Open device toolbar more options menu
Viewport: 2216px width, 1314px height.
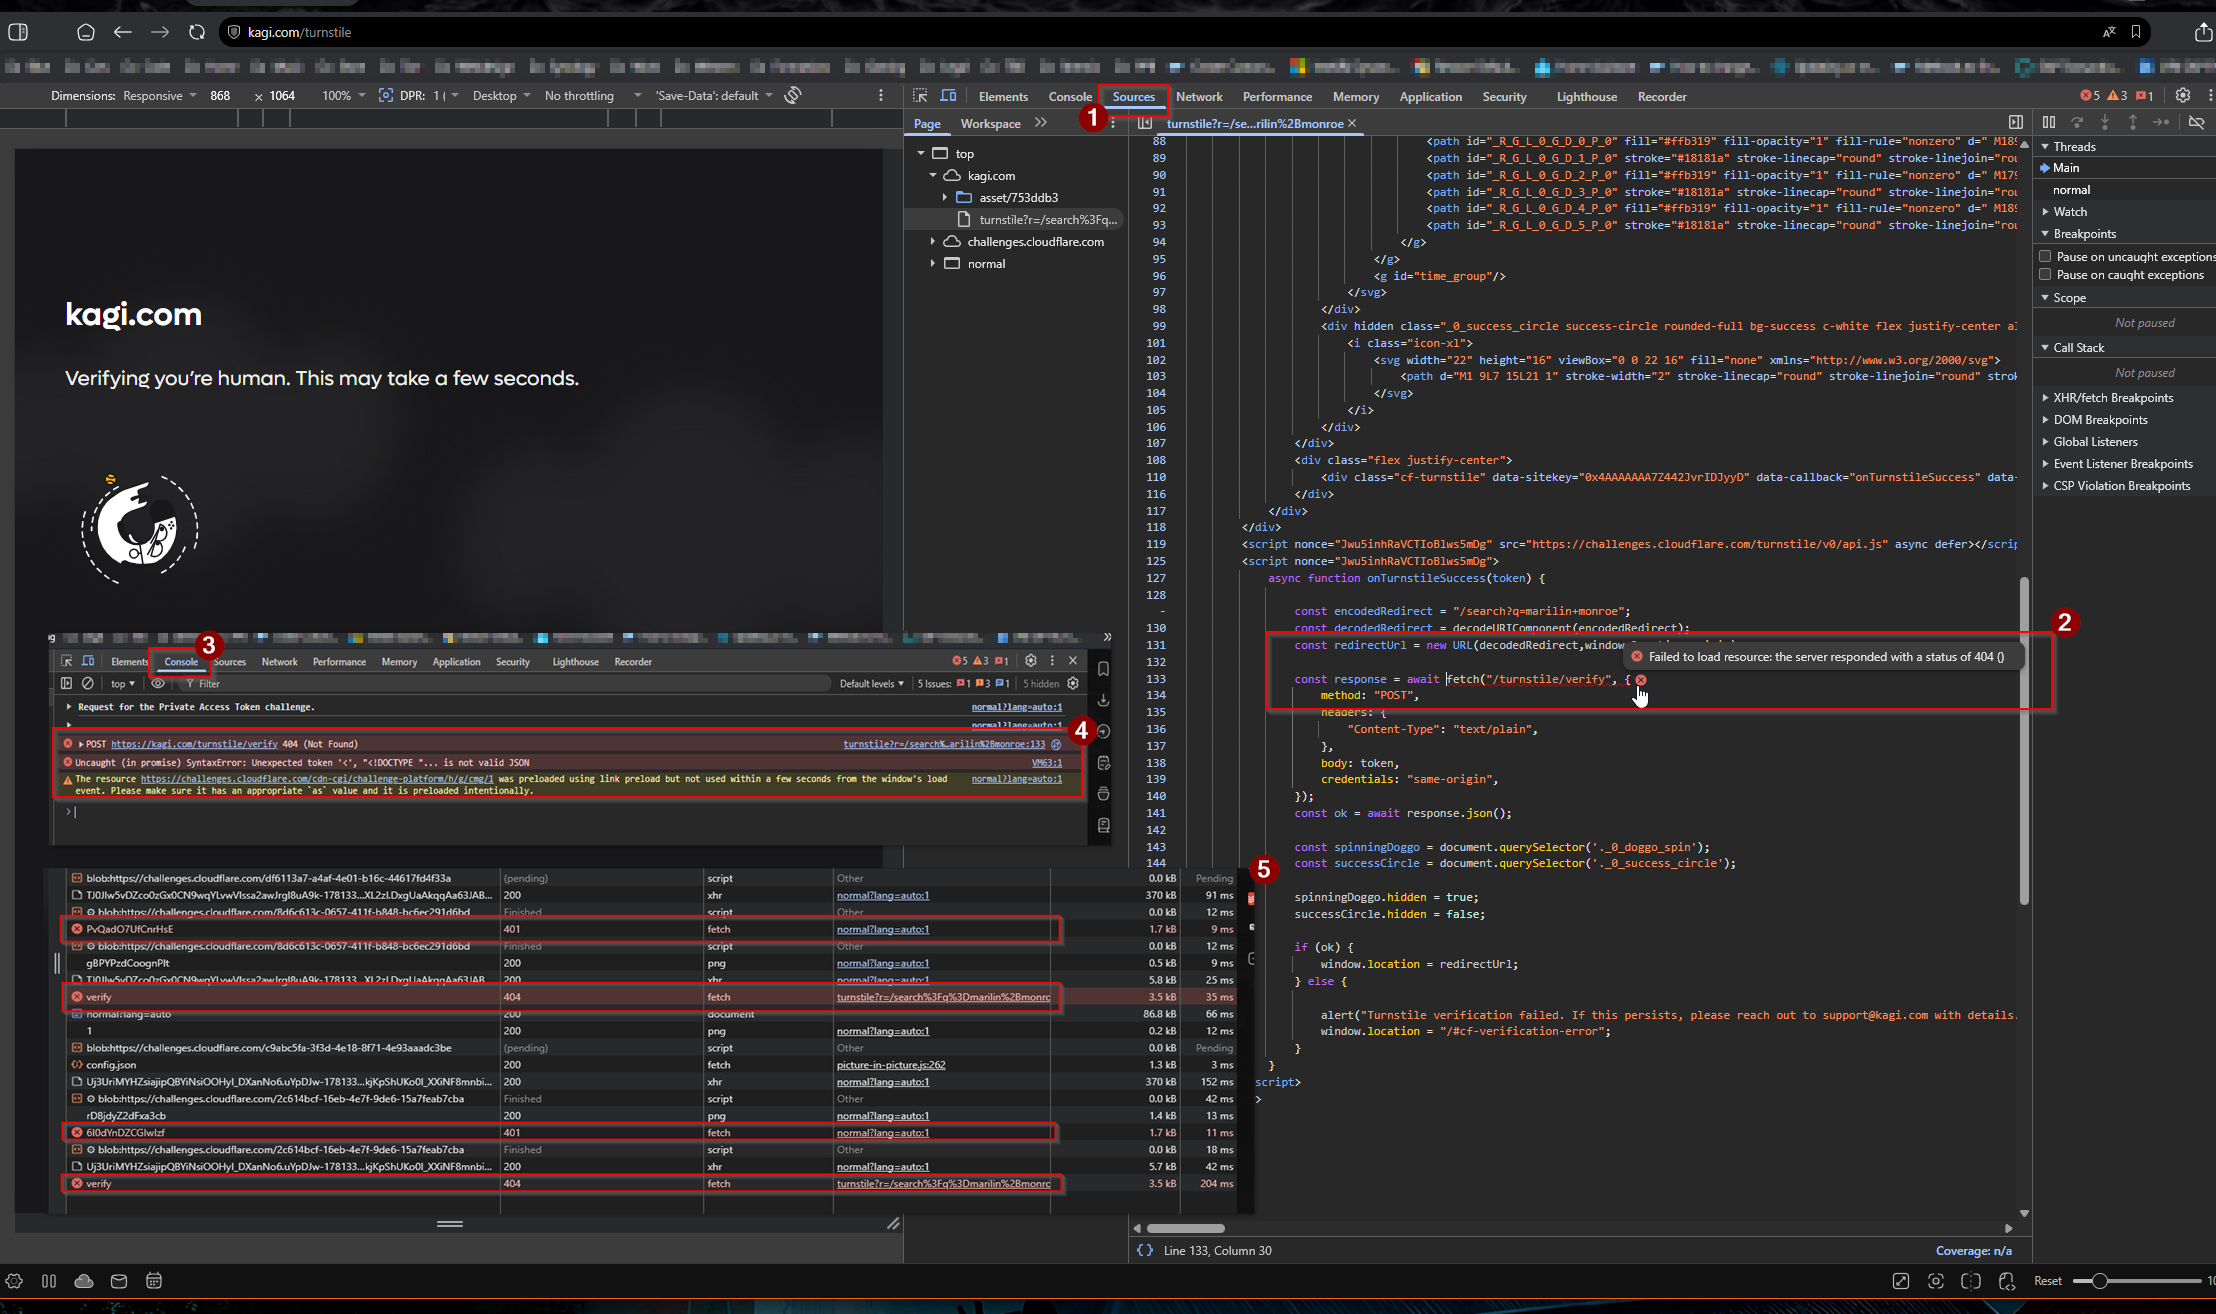click(881, 96)
